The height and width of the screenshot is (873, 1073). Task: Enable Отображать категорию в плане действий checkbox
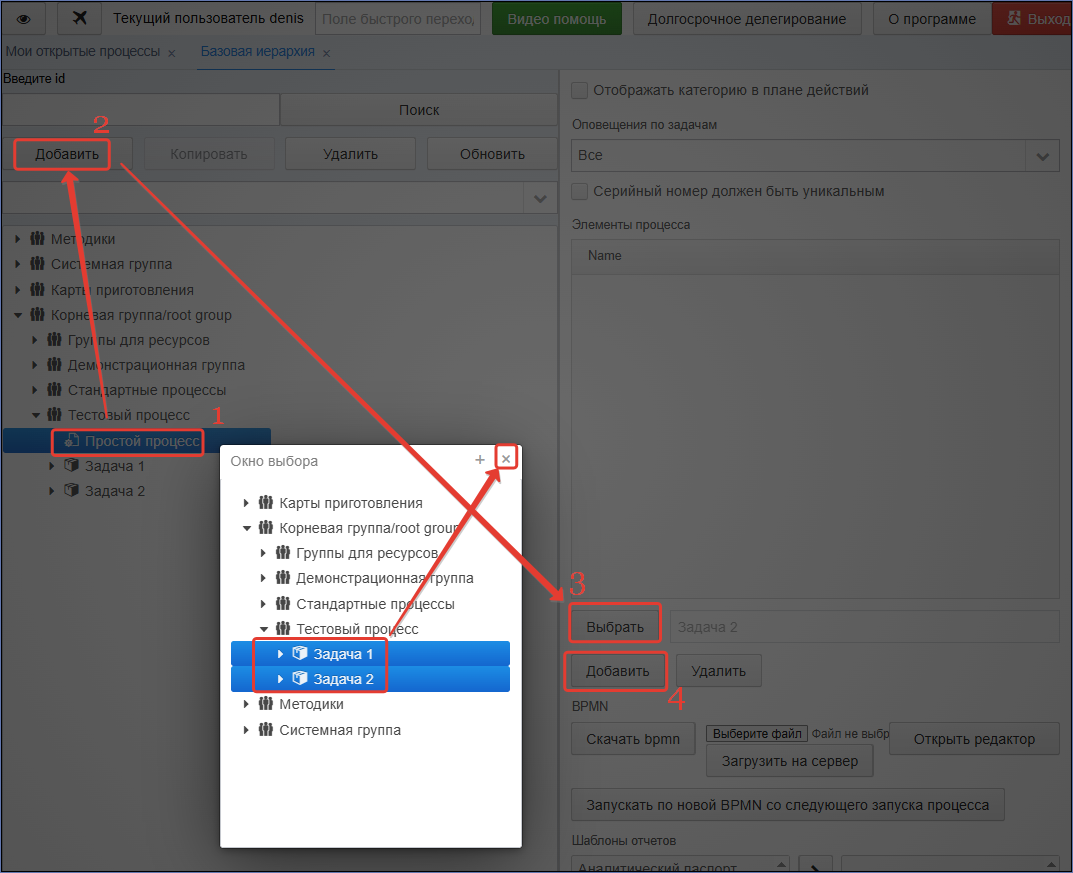click(x=580, y=90)
